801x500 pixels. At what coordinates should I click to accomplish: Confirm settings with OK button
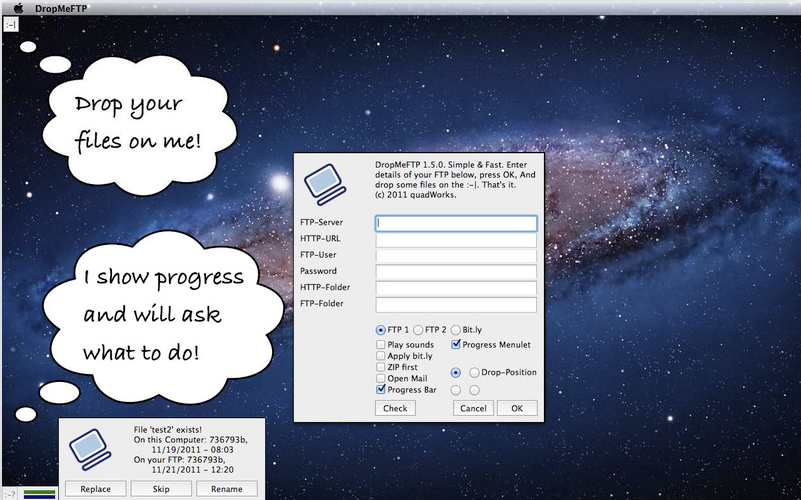click(x=517, y=408)
